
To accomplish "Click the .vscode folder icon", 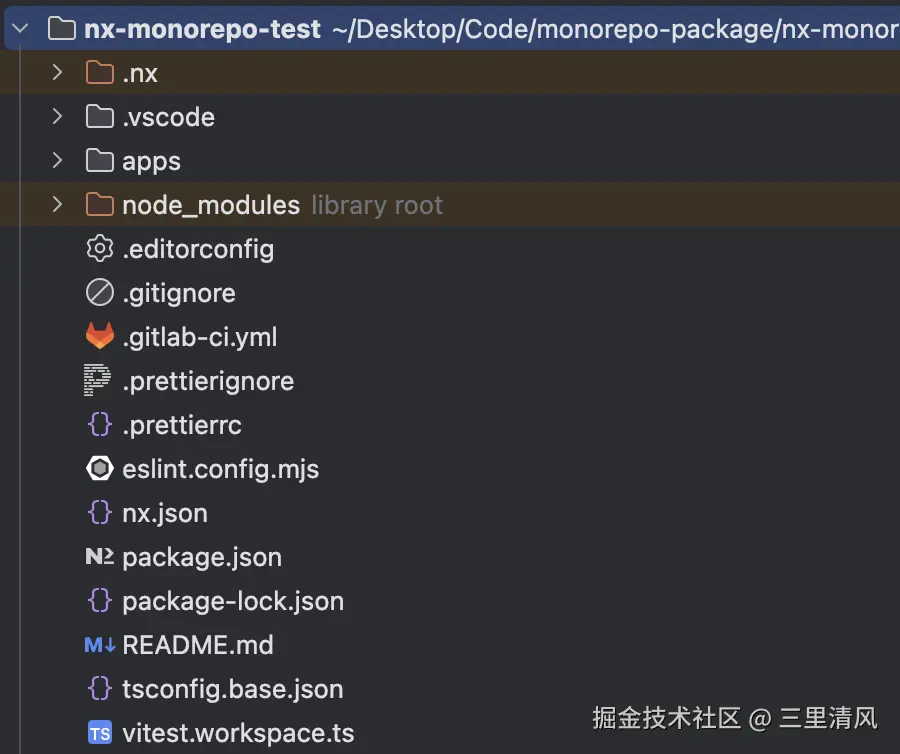I will coord(100,116).
